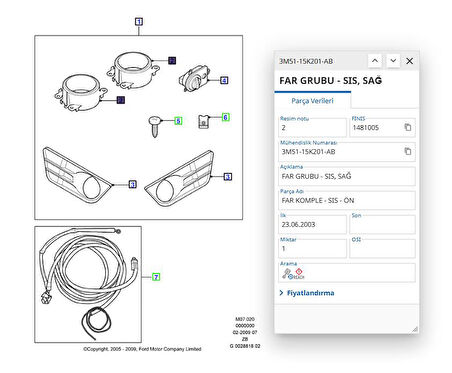Select callout 2 beside the upper fog lamp housing

[172, 60]
